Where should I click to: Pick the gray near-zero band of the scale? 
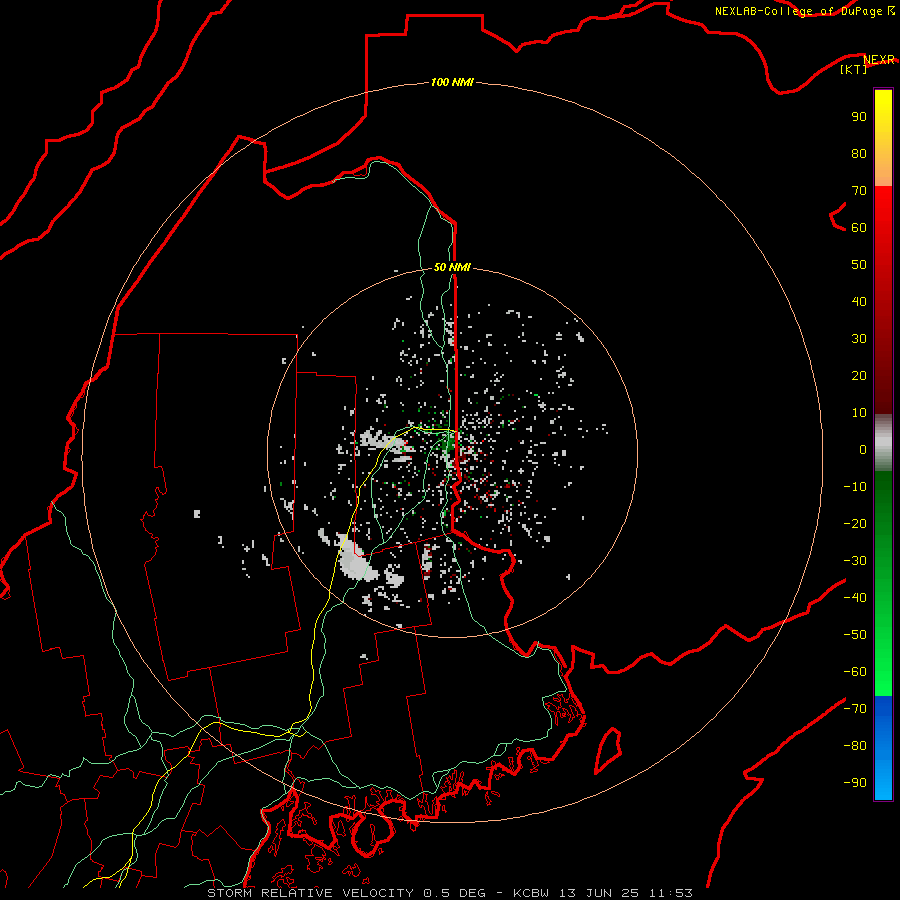[883, 443]
